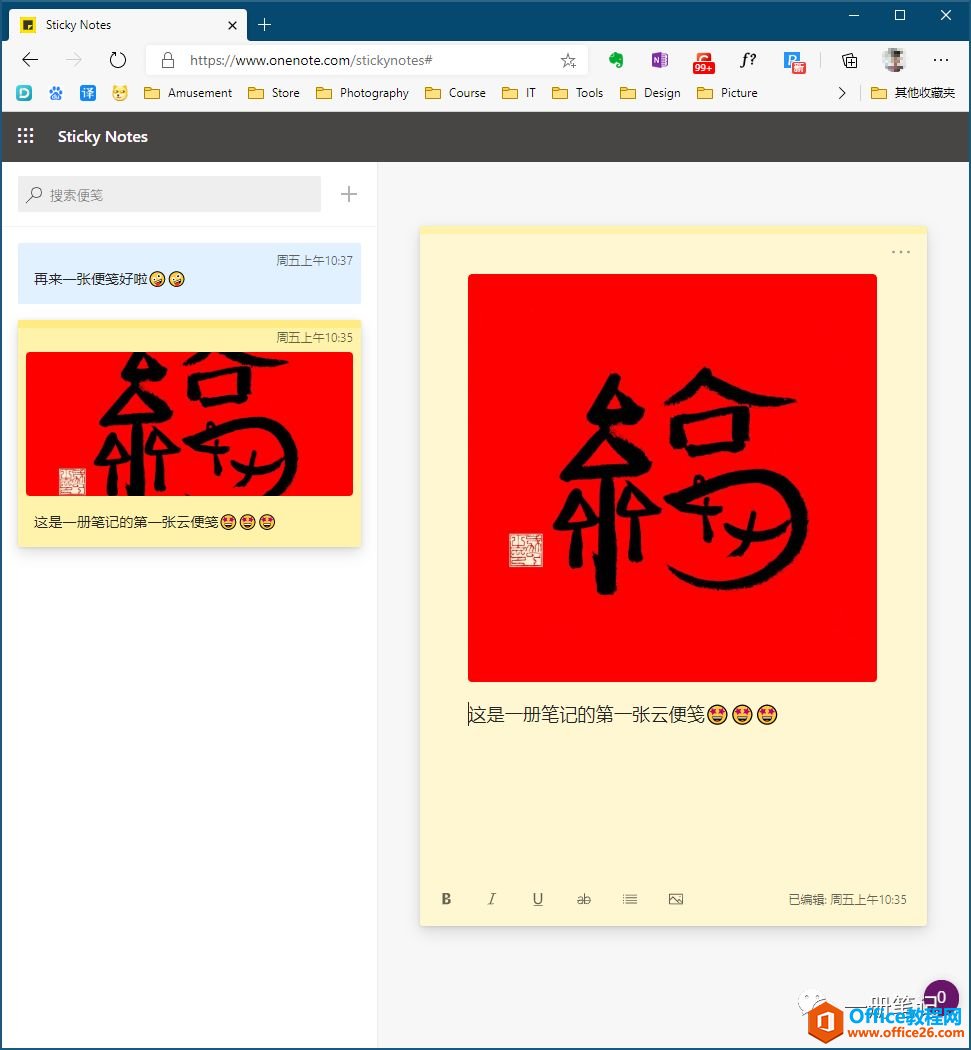Select the blue note 再来一张便笺好啦

point(190,273)
